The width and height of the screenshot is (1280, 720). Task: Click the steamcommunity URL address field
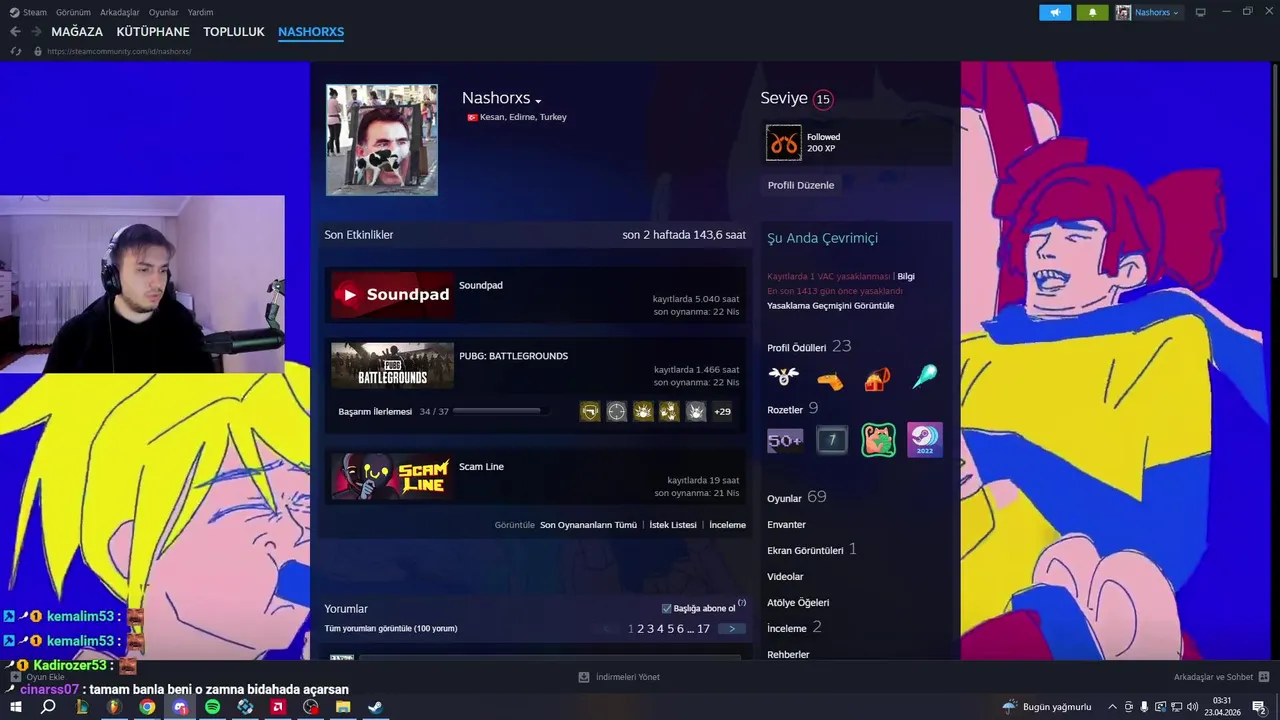tap(120, 51)
